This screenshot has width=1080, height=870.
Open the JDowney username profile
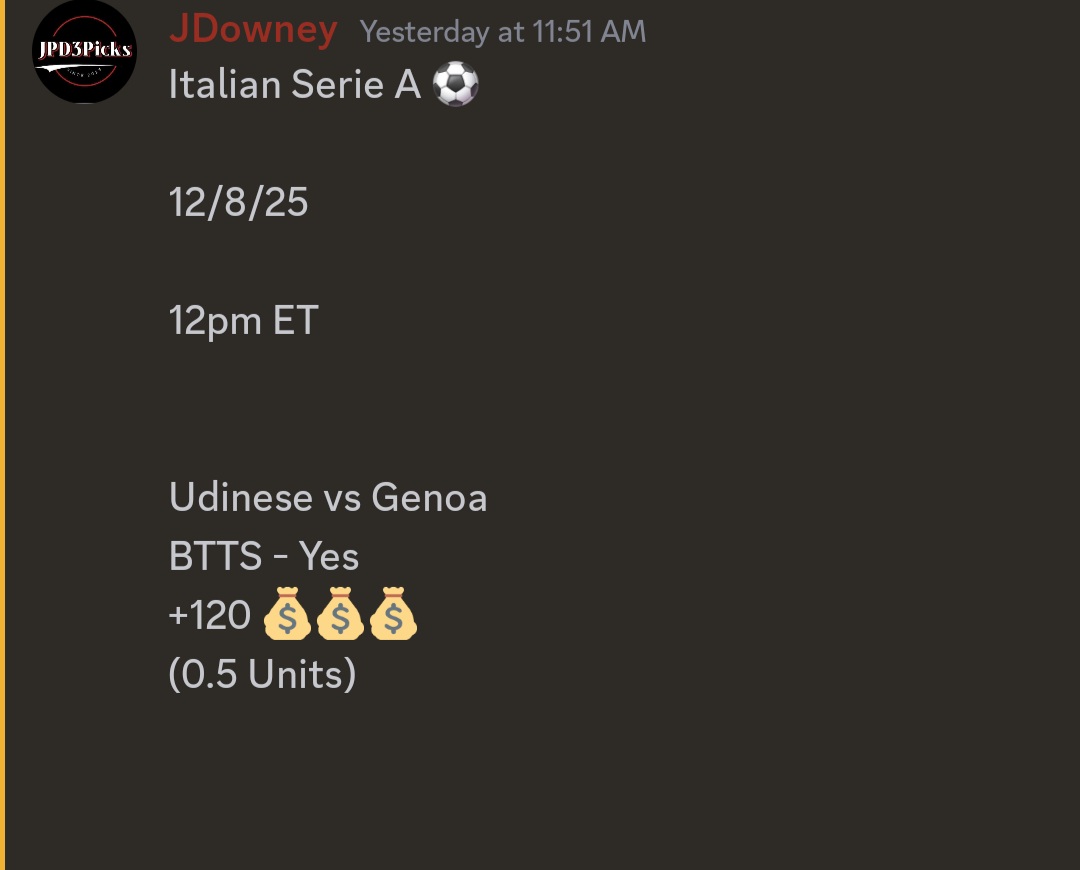tap(253, 30)
